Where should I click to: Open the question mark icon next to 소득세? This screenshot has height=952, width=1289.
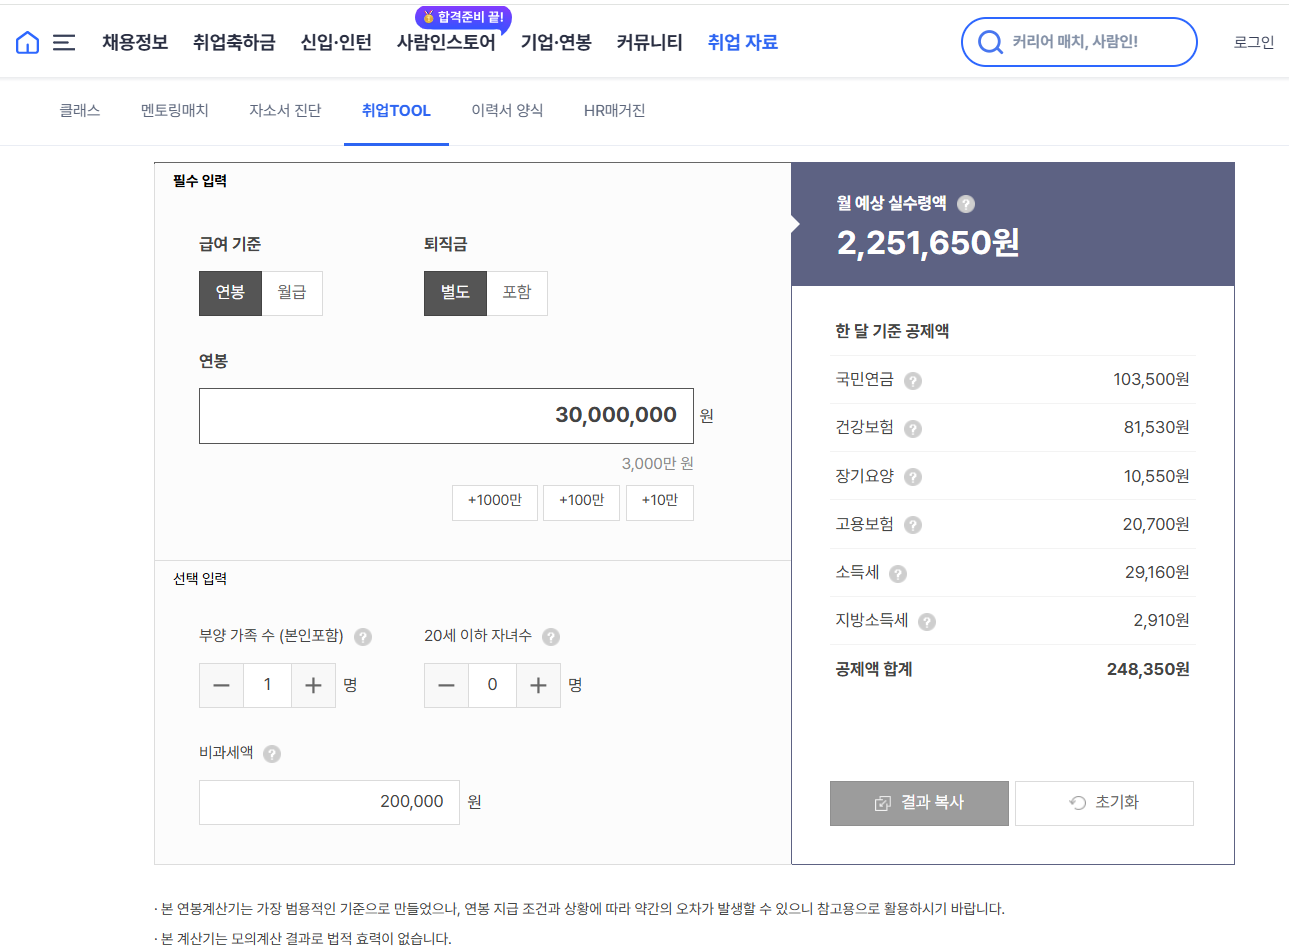tap(897, 573)
